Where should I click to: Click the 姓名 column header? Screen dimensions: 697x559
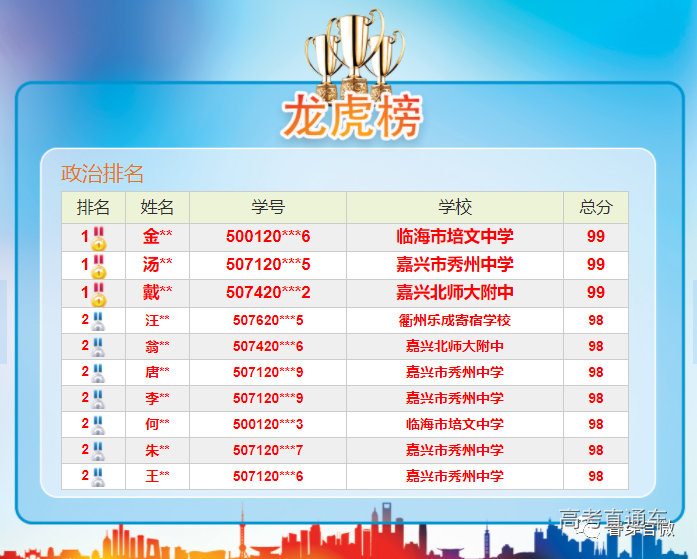[x=157, y=207]
